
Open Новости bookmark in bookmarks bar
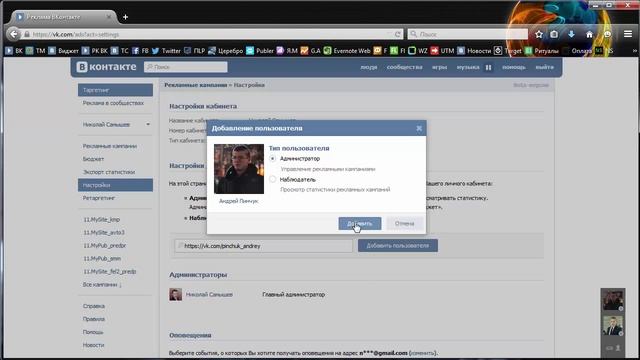[474, 51]
